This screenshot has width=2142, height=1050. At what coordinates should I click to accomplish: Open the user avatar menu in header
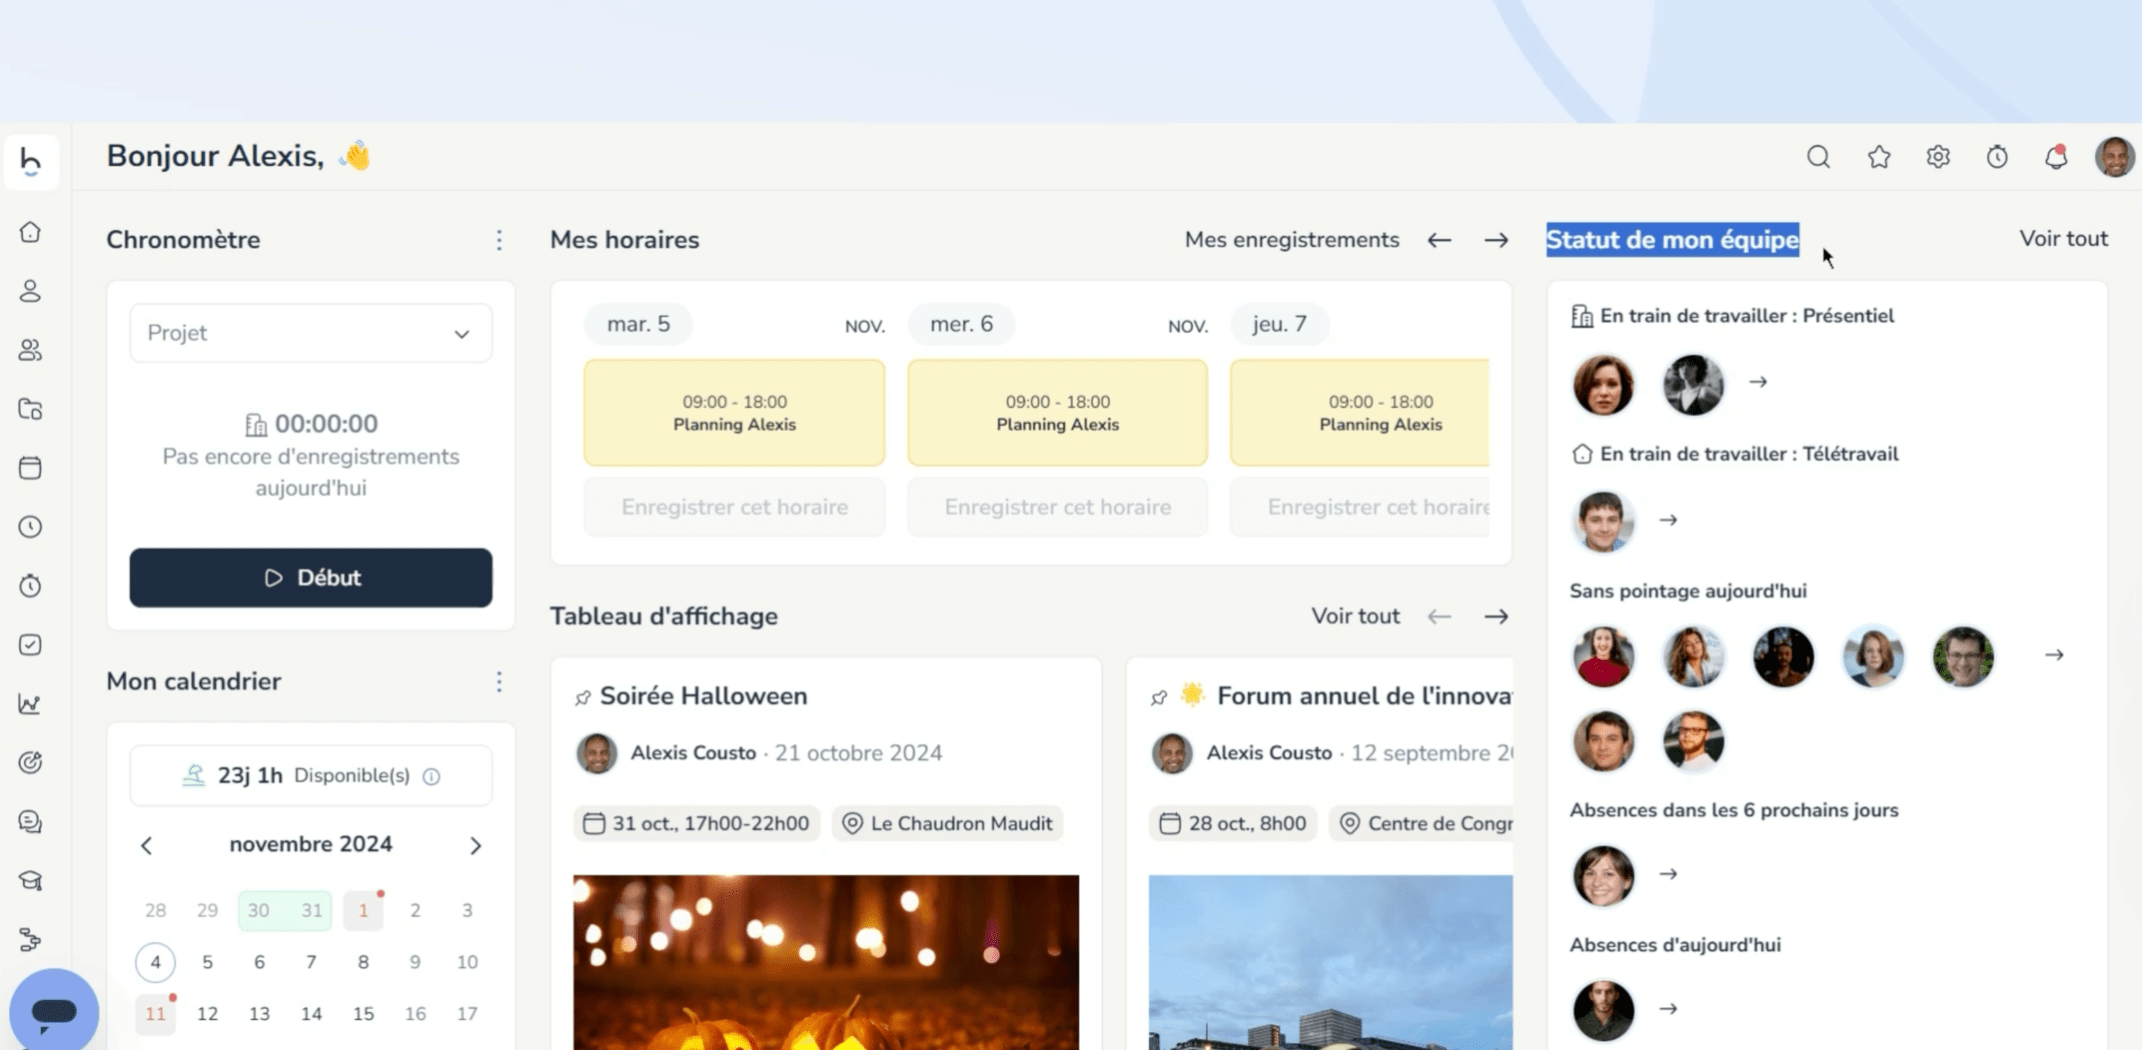point(2115,157)
